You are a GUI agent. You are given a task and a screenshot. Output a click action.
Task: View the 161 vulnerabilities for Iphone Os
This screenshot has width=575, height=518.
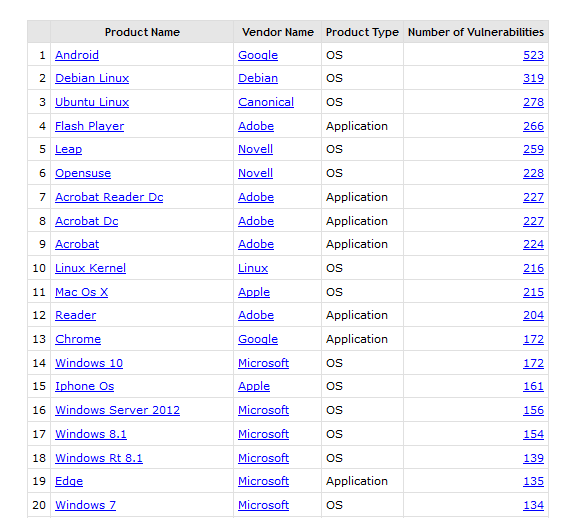click(534, 386)
